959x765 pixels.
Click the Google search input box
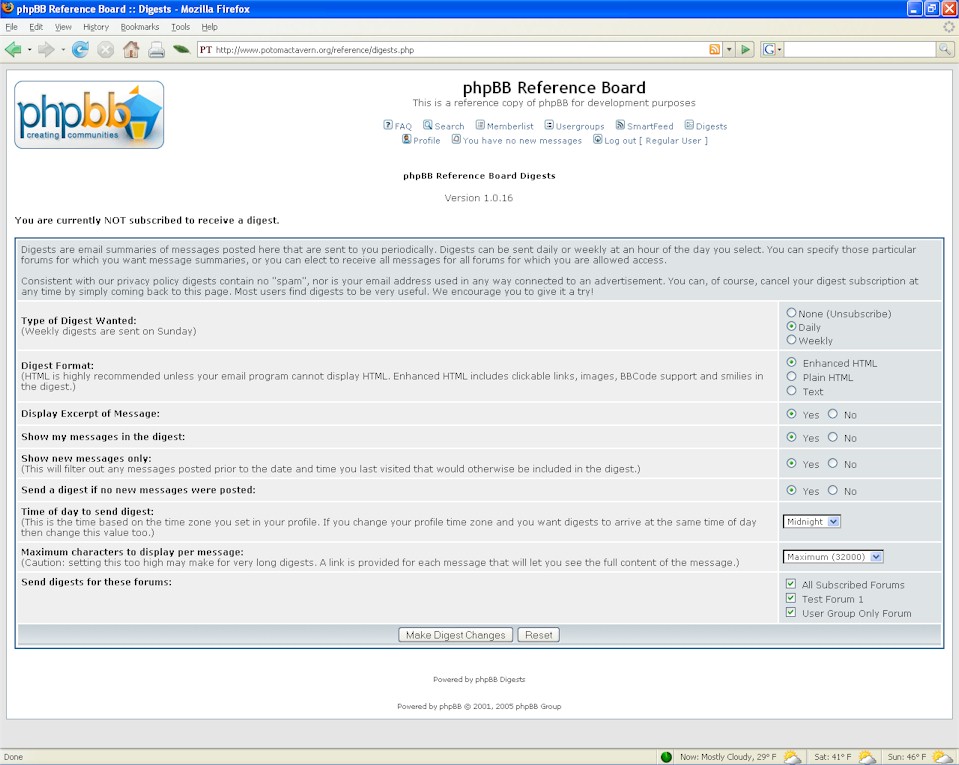click(860, 50)
